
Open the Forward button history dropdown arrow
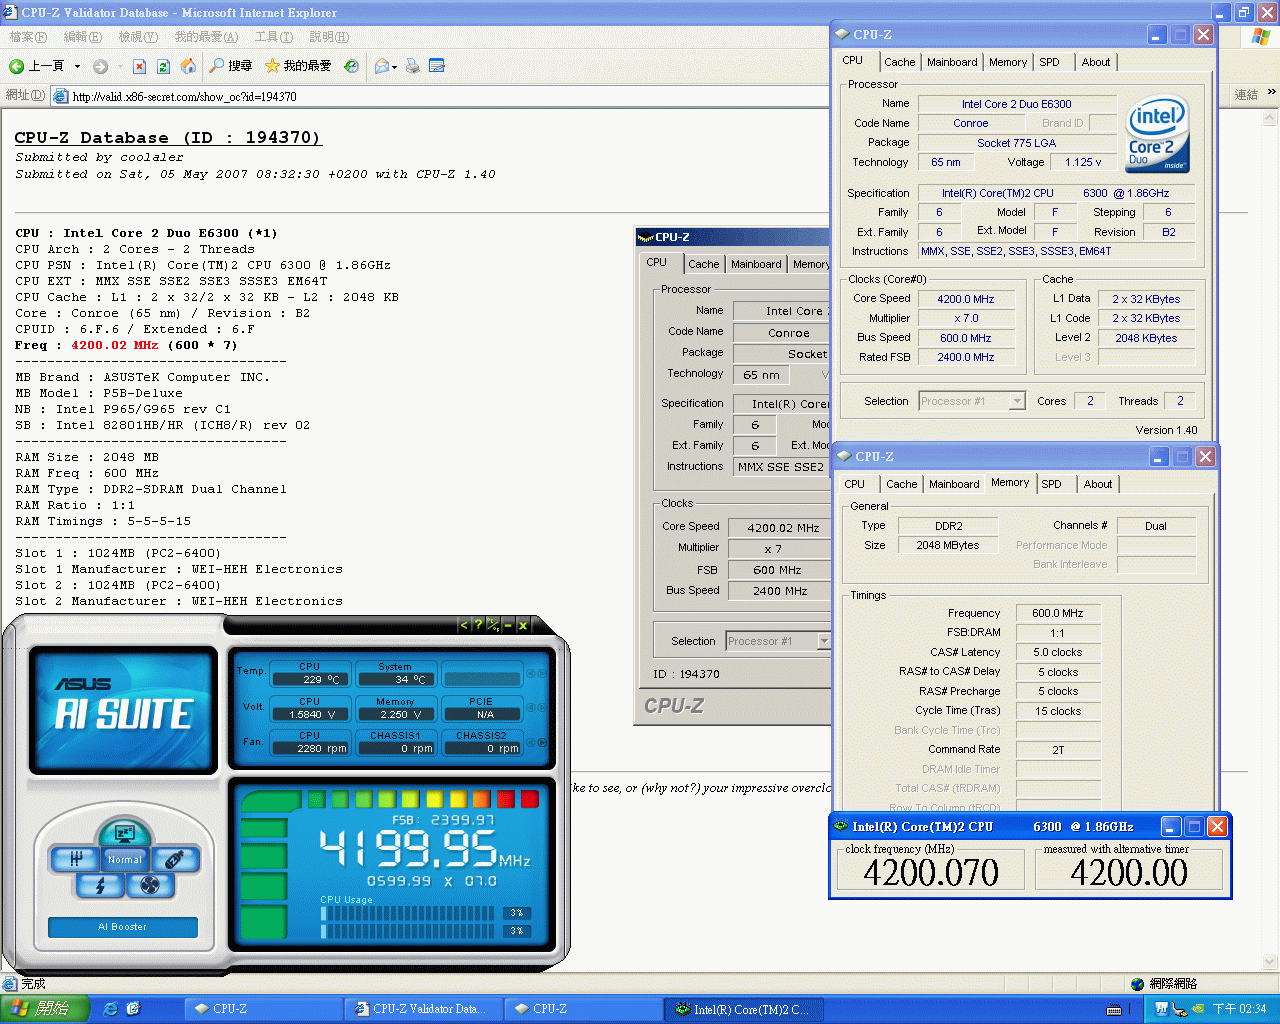119,66
